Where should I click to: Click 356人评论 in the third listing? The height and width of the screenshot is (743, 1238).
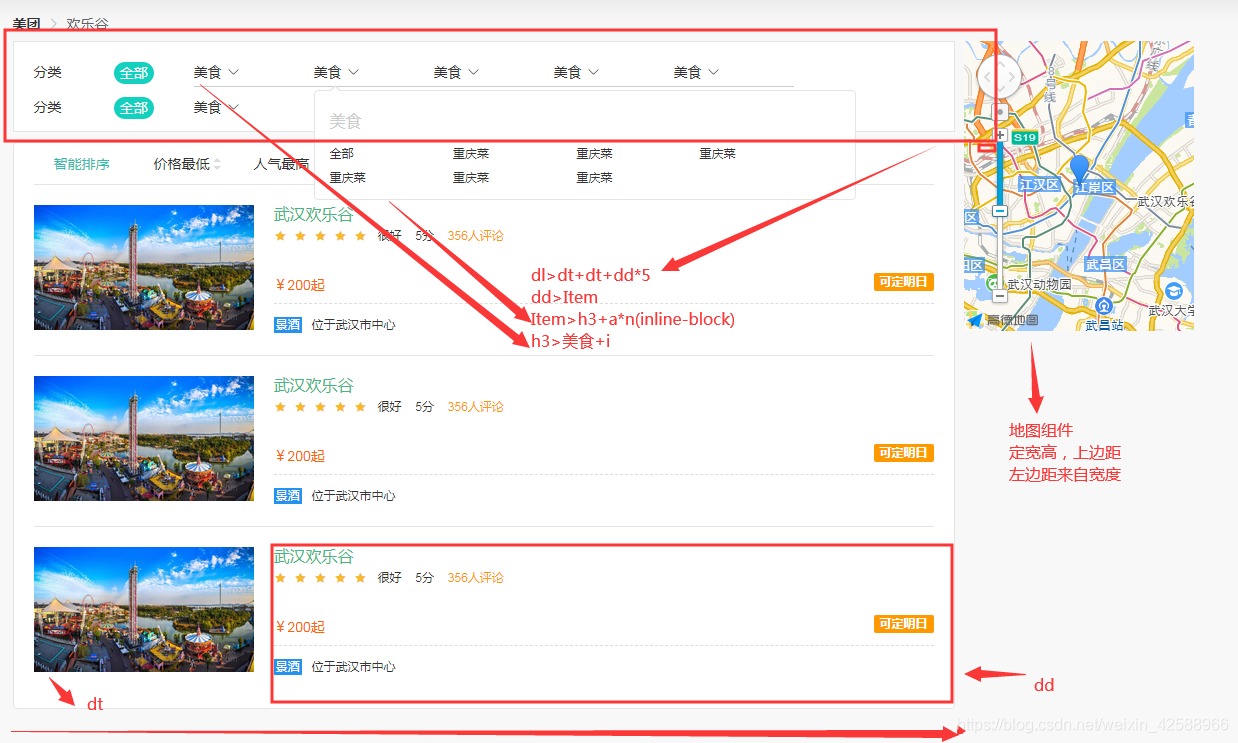476,578
